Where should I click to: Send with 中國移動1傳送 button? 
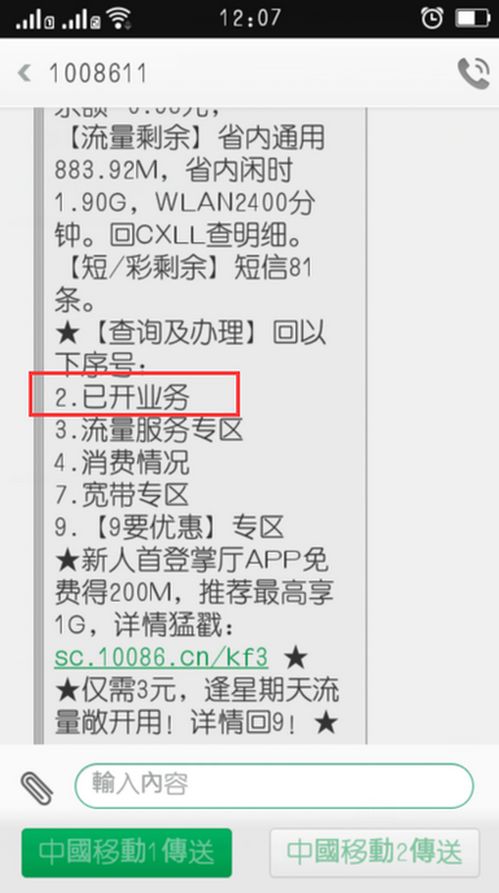pos(126,853)
